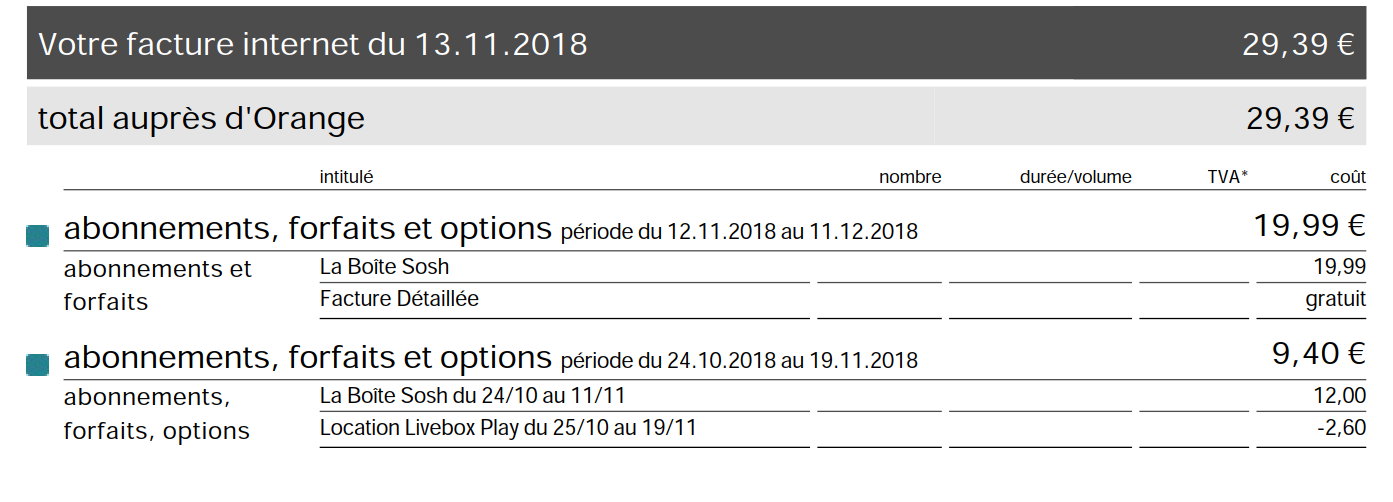The image size is (1393, 502).
Task: Click the teal square beside the 19,99 € section
Action: coord(37,237)
